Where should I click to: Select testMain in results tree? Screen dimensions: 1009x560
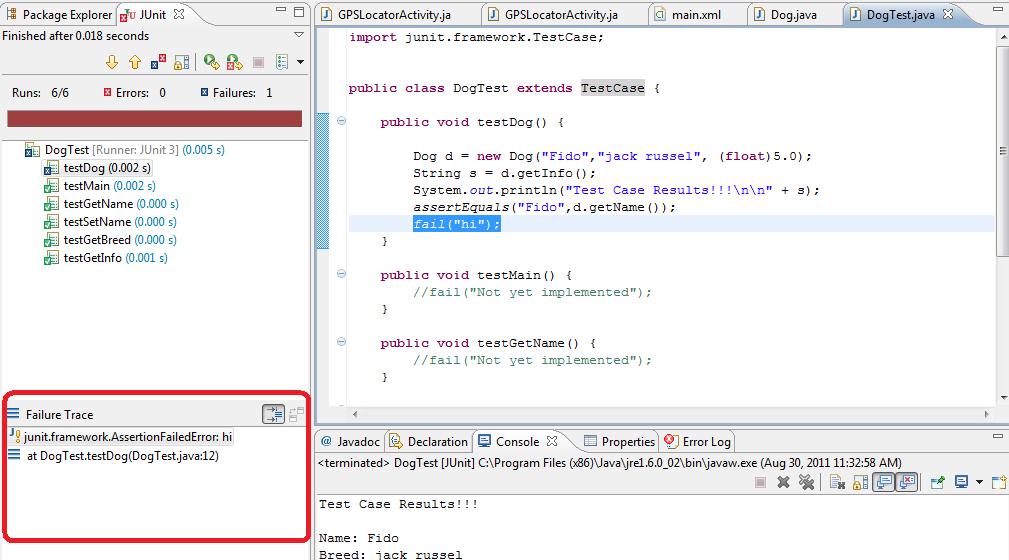(100, 186)
